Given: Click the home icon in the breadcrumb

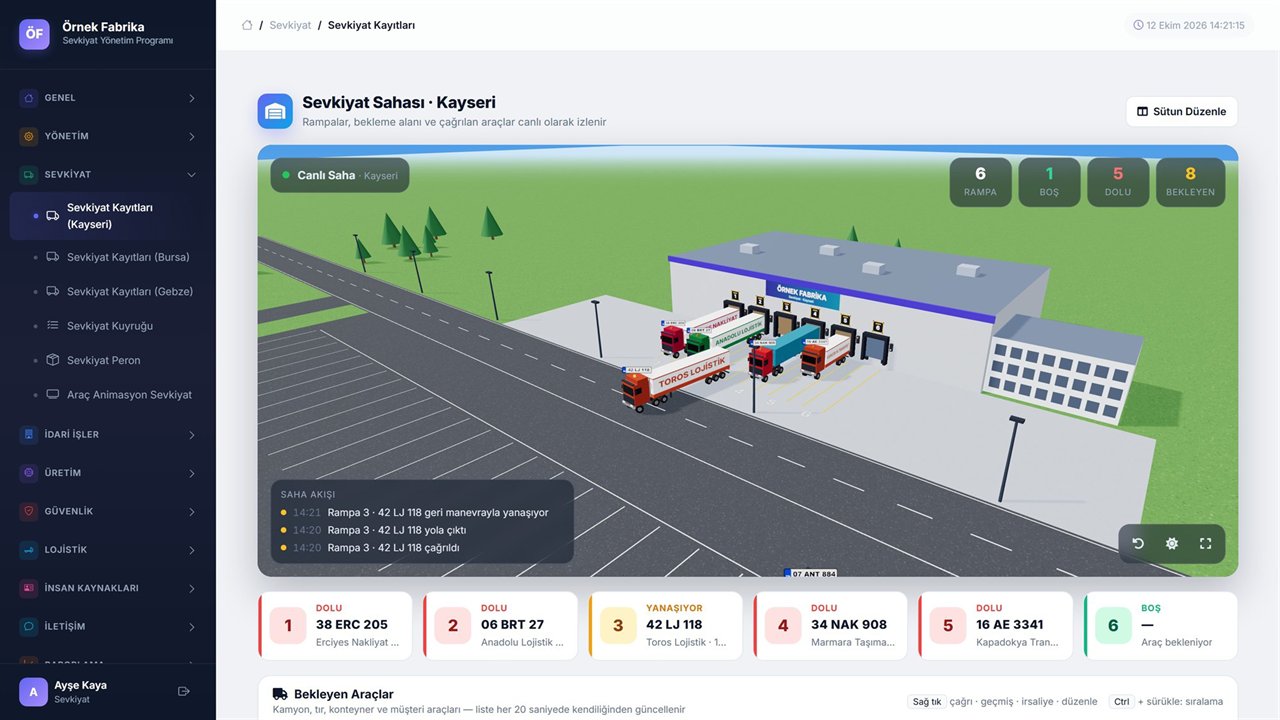Looking at the screenshot, I should coord(247,25).
